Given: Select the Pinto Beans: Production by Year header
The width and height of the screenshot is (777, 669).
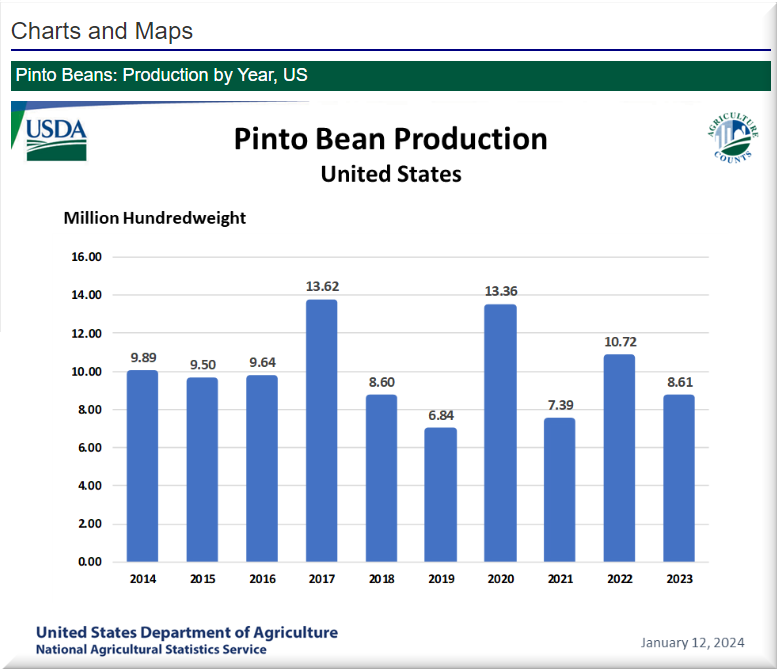Looking at the screenshot, I should [162, 76].
